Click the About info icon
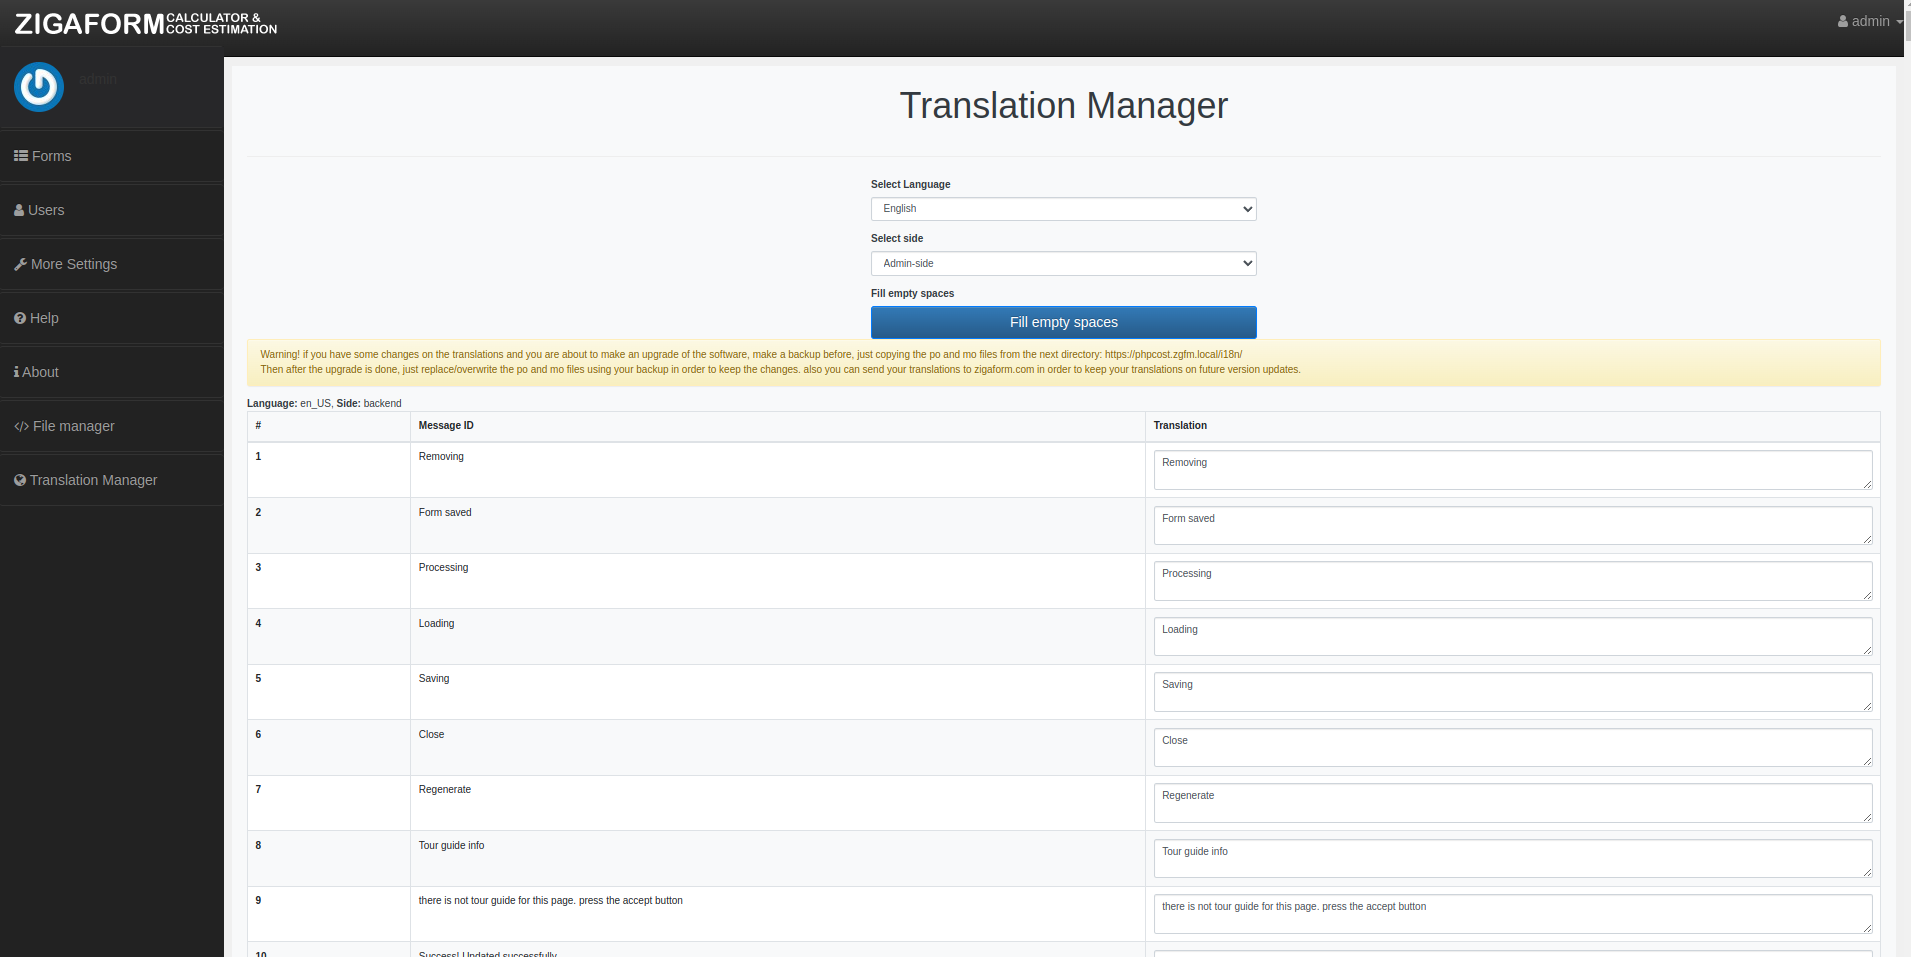This screenshot has width=1911, height=957. click(15, 371)
